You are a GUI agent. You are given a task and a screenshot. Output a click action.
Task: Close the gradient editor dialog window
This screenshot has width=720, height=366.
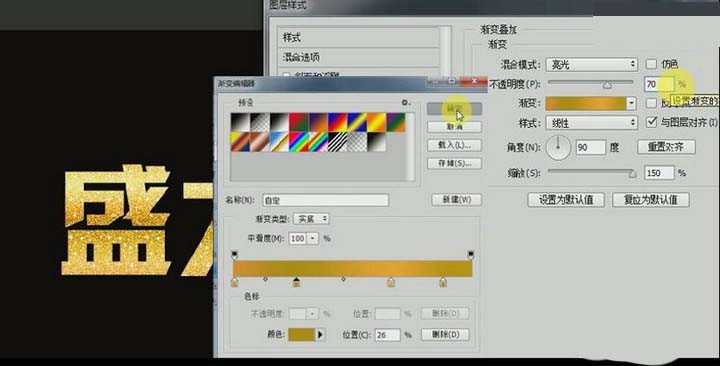point(473,81)
